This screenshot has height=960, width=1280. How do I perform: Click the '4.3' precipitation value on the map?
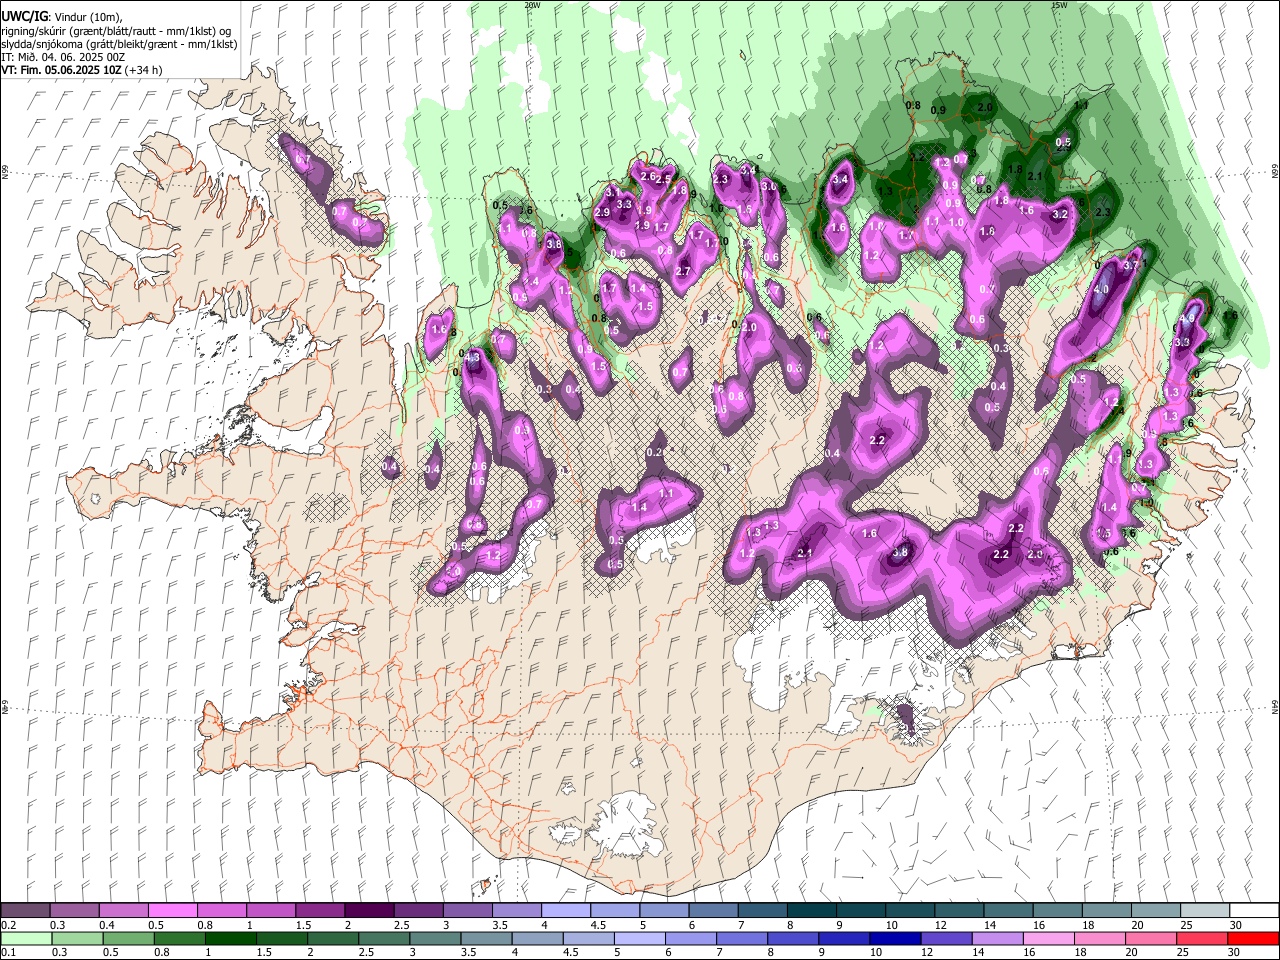click(x=472, y=357)
